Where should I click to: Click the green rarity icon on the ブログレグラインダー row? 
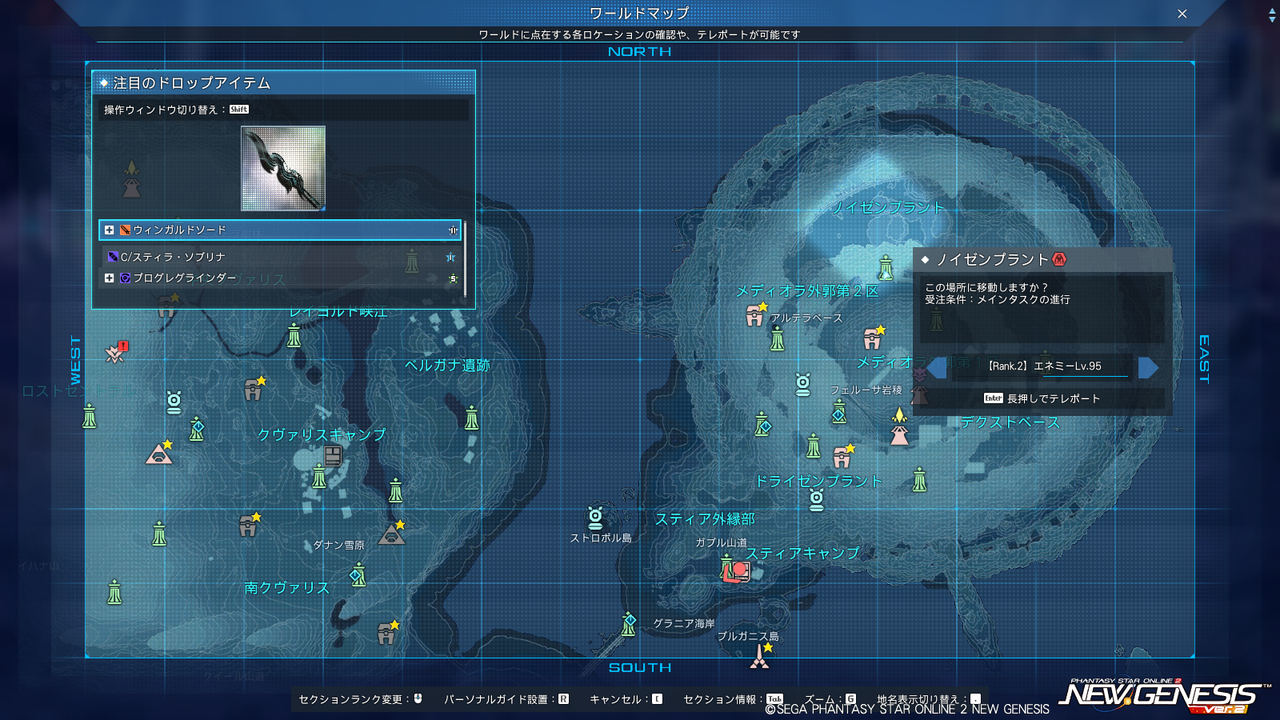453,278
